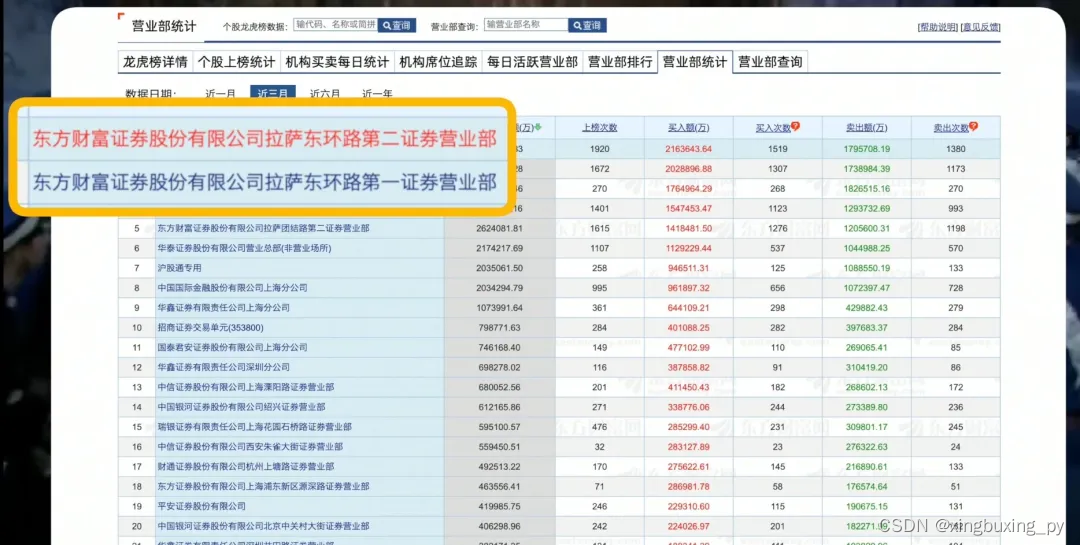This screenshot has width=1080, height=545.
Task: Click the total value 2035061.50
Action: [499, 268]
